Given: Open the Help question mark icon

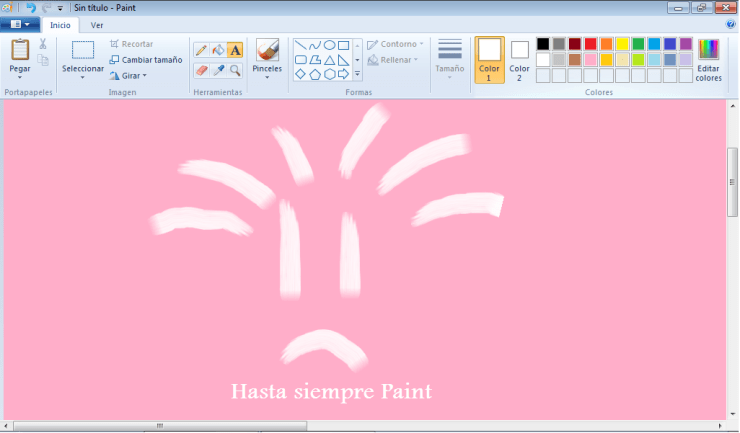Looking at the screenshot, I should [730, 25].
